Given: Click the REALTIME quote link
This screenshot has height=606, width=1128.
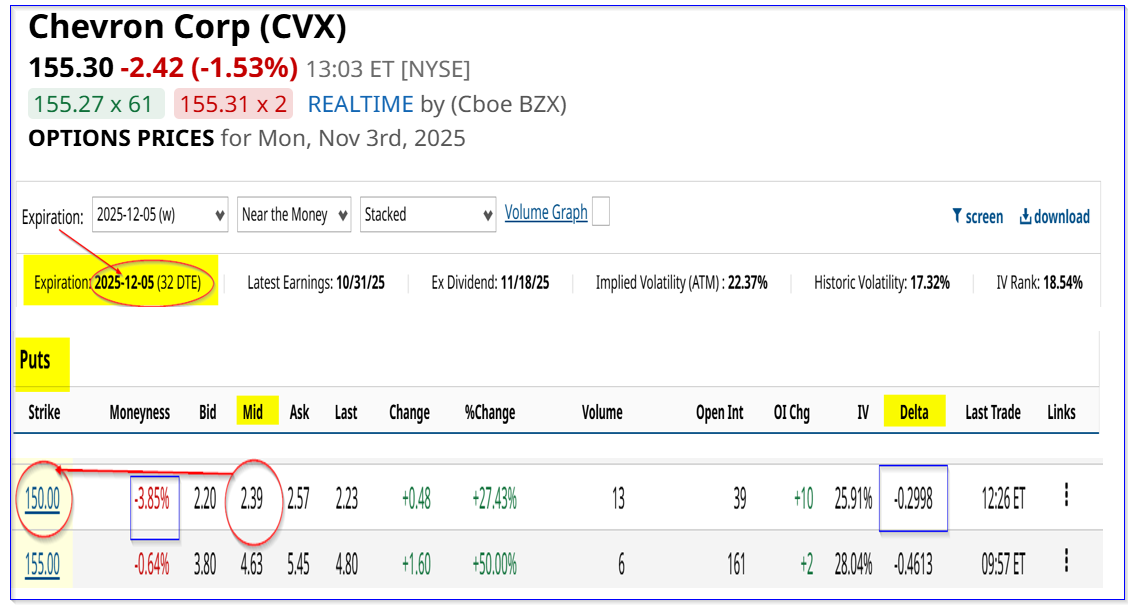Looking at the screenshot, I should [x=360, y=104].
